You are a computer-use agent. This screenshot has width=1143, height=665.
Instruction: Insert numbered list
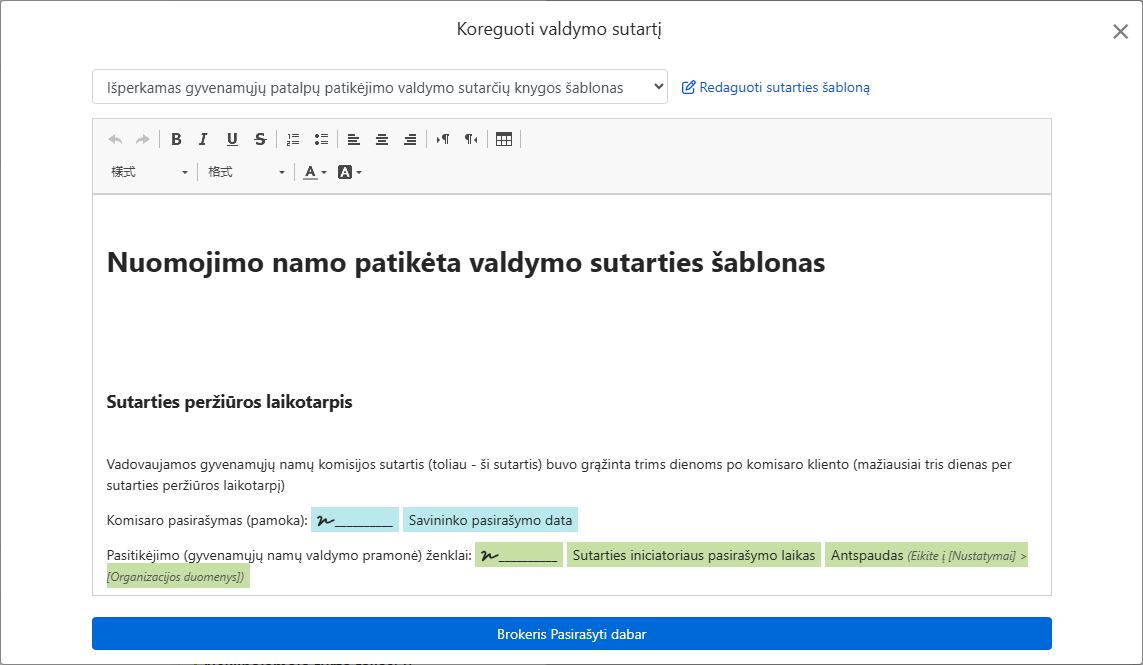(293, 139)
